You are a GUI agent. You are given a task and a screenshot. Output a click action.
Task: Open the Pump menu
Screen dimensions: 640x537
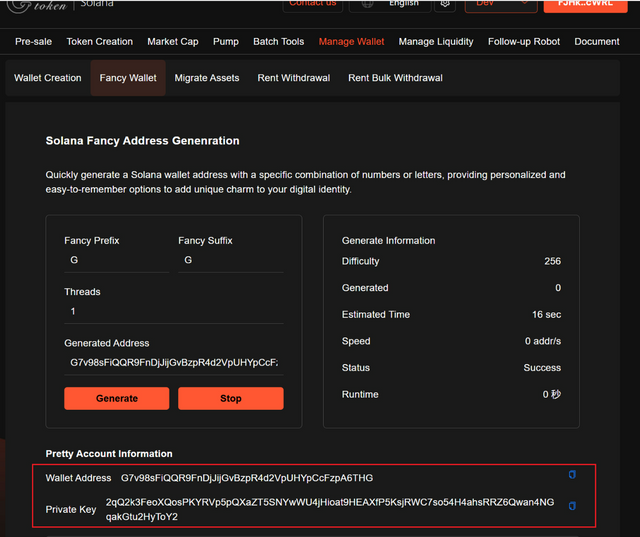pos(226,42)
